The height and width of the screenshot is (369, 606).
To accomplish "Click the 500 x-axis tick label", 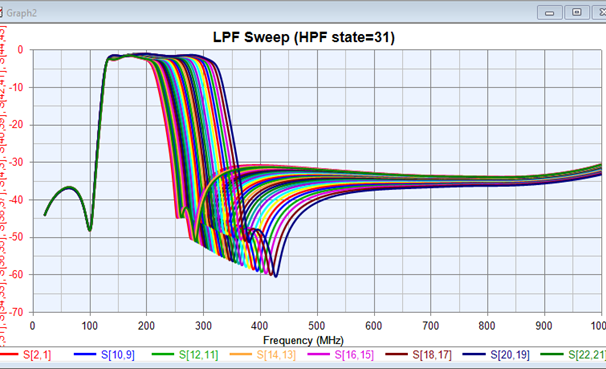I will 317,326.
